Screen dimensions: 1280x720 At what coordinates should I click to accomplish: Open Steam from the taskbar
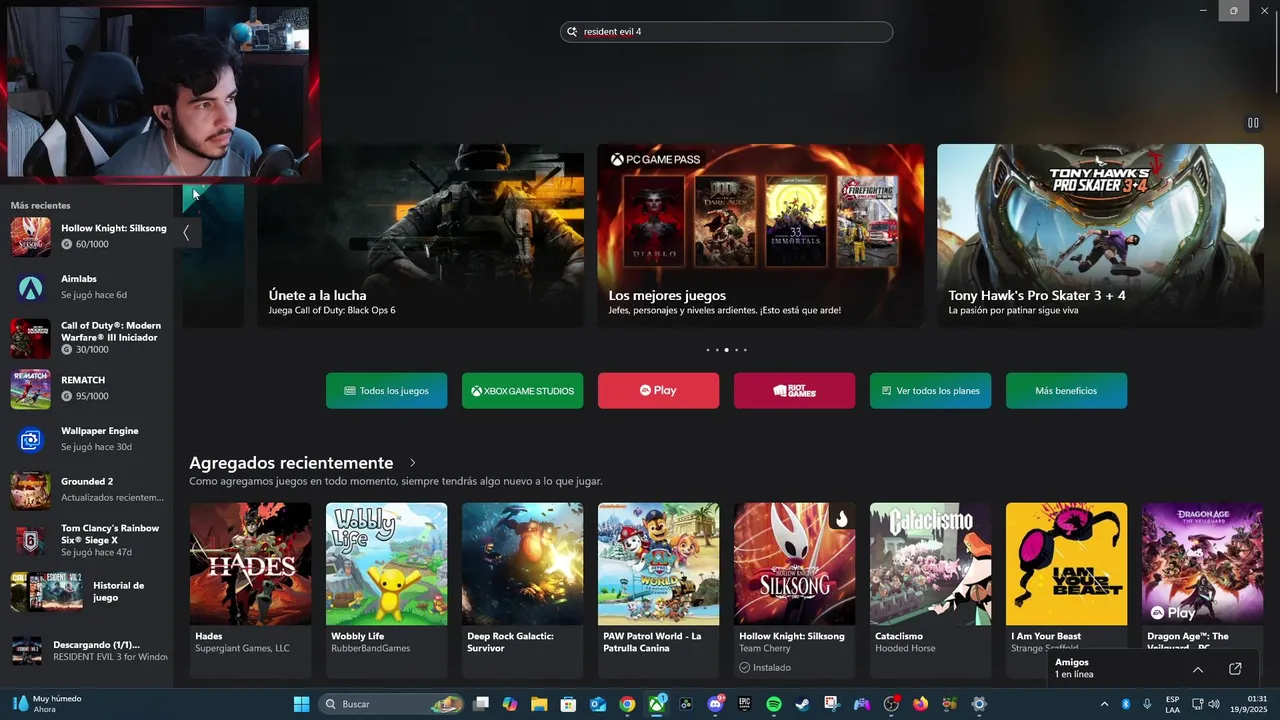coord(802,704)
